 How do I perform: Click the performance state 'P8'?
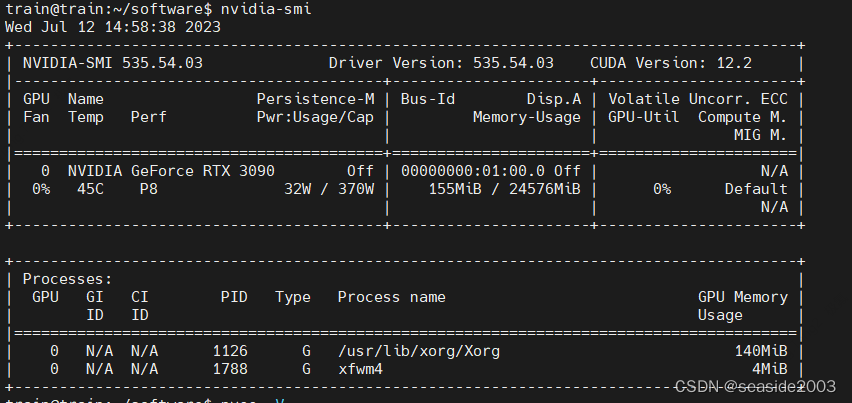149,189
